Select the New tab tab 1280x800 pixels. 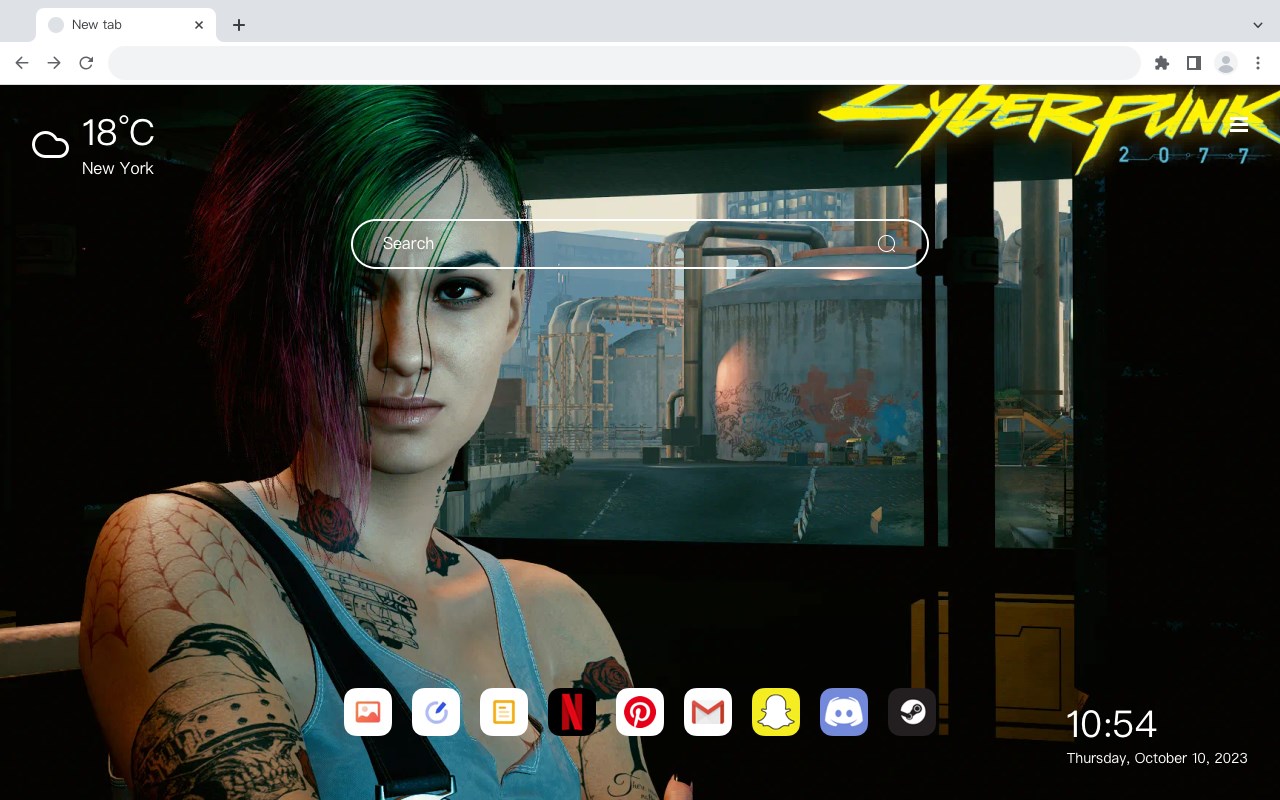pyautogui.click(x=126, y=25)
